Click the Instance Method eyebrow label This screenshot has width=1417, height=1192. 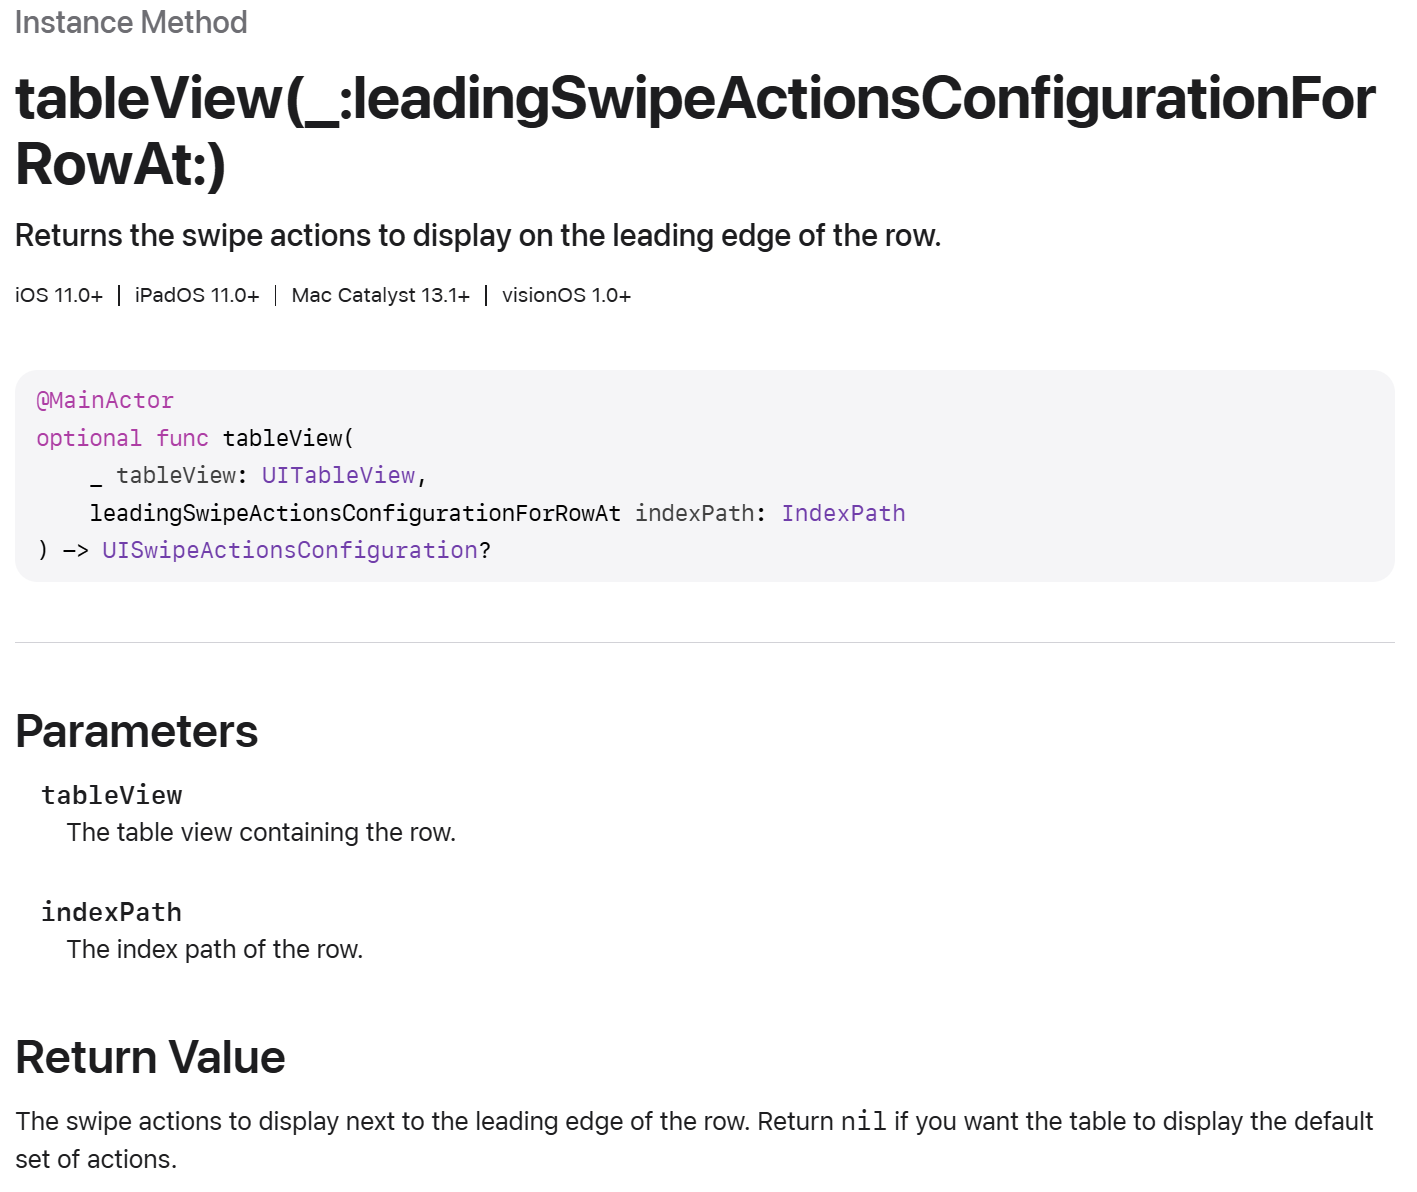click(x=131, y=22)
